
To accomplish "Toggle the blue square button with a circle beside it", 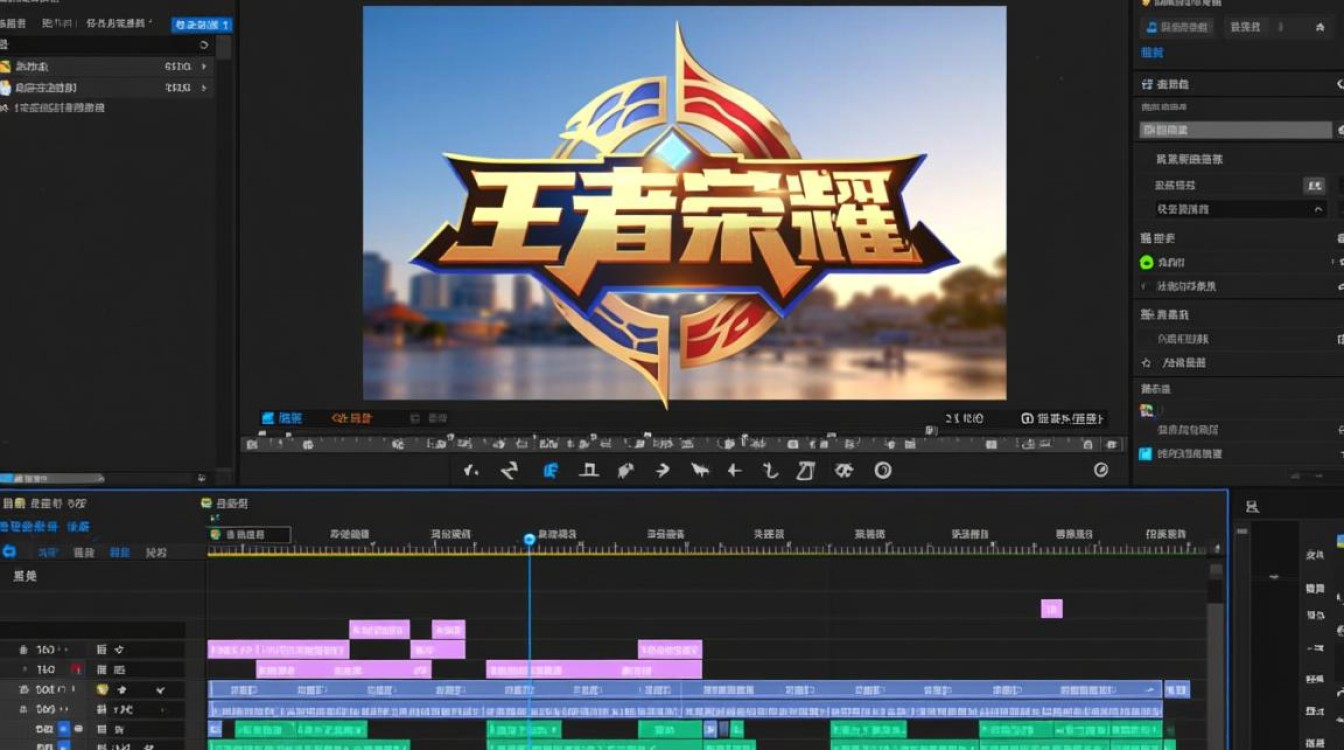I will [x=63, y=730].
